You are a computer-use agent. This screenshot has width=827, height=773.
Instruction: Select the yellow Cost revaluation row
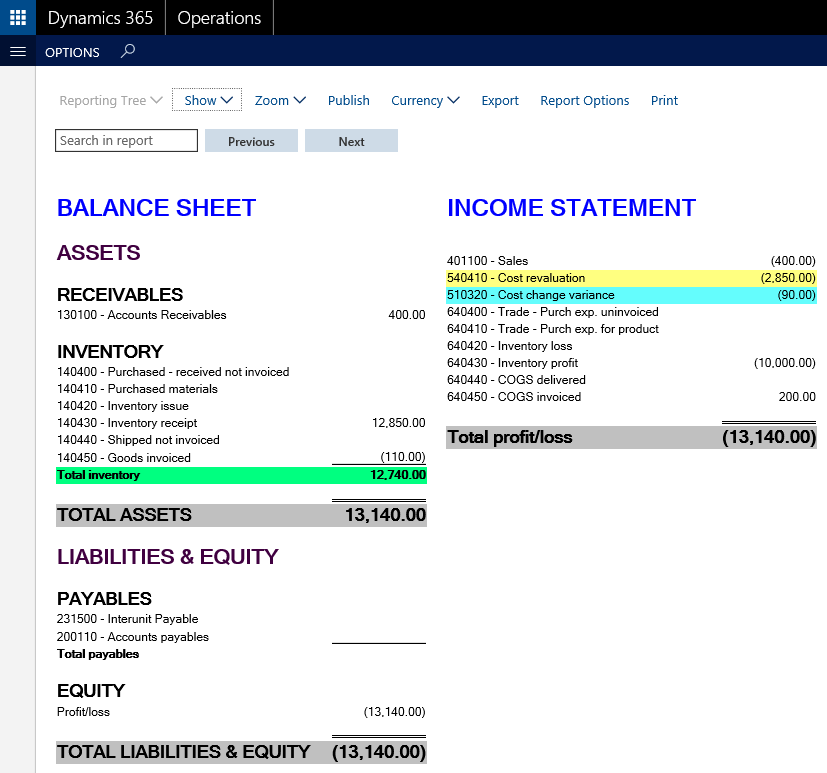tap(631, 278)
